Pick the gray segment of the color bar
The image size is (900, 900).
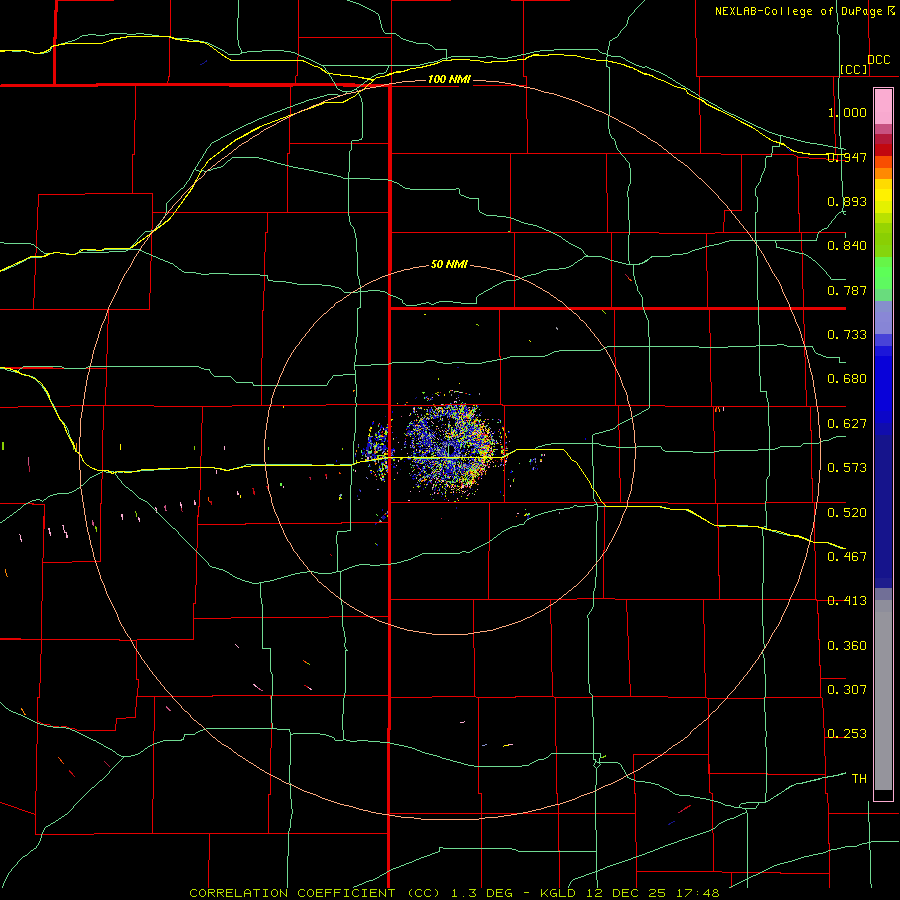coord(883,695)
